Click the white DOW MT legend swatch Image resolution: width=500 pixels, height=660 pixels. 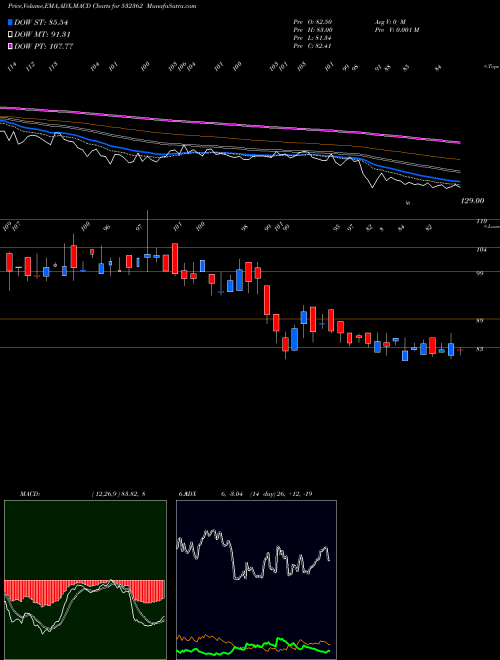click(10, 35)
